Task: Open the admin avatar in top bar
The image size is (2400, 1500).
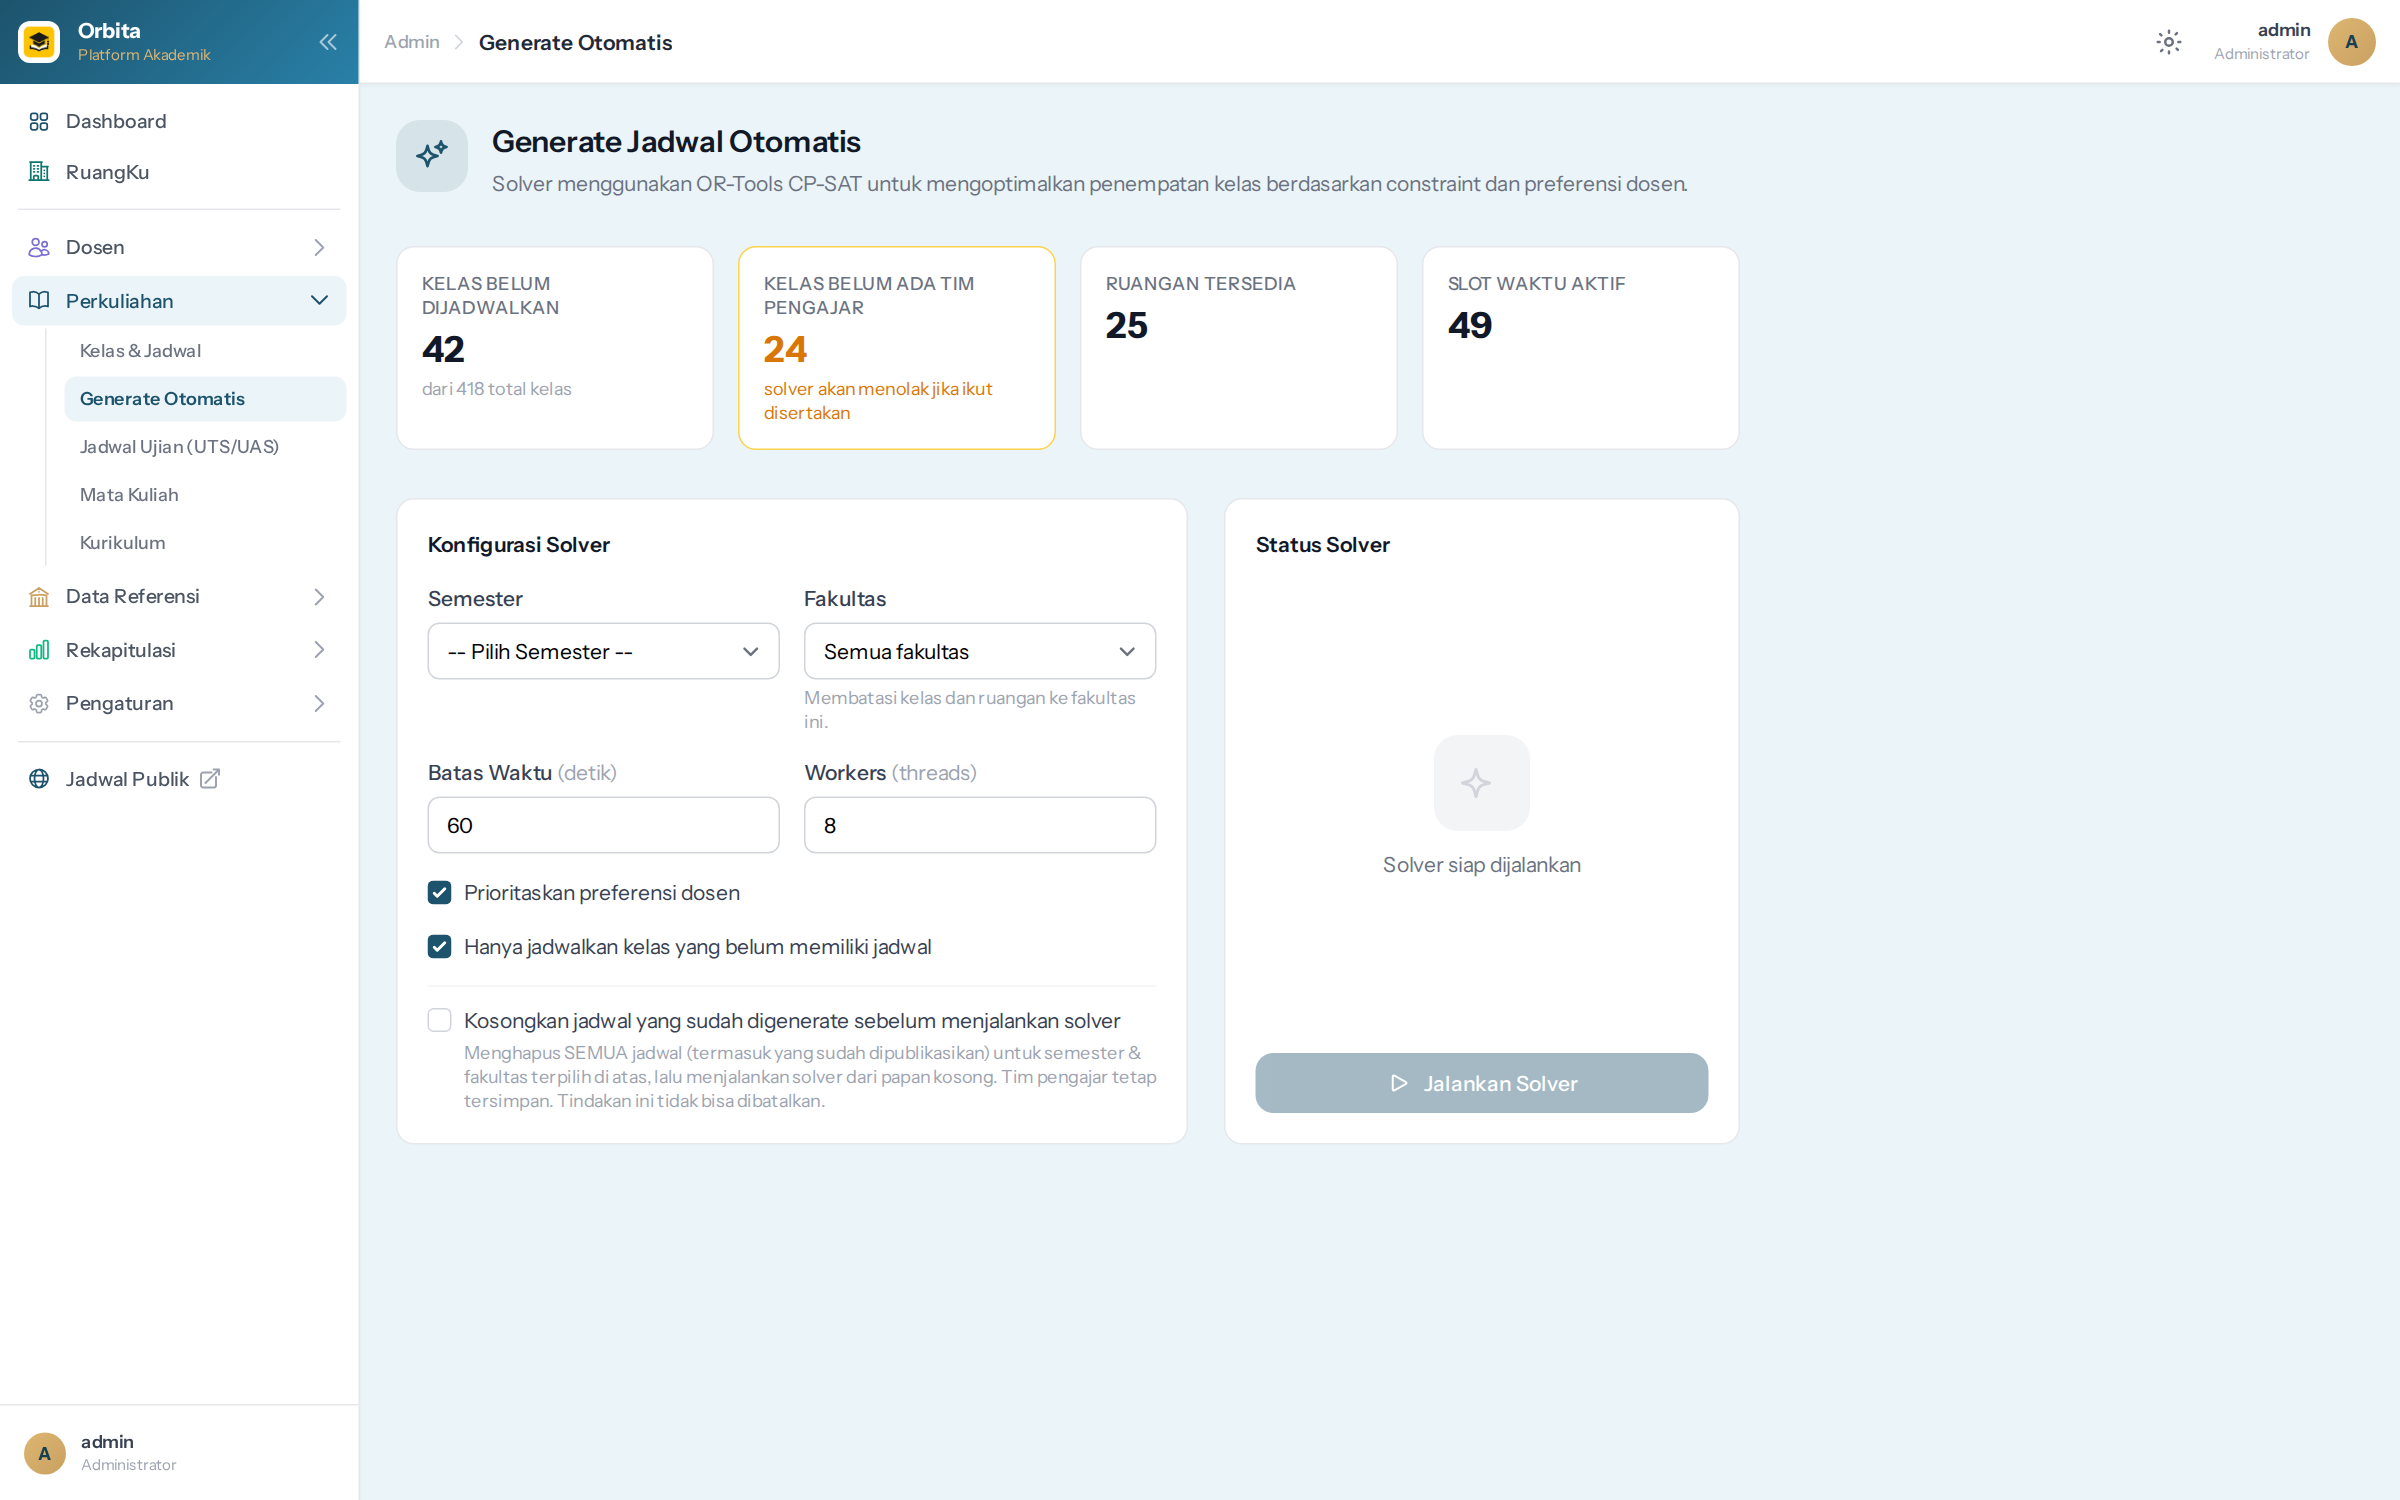Action: [x=2351, y=42]
